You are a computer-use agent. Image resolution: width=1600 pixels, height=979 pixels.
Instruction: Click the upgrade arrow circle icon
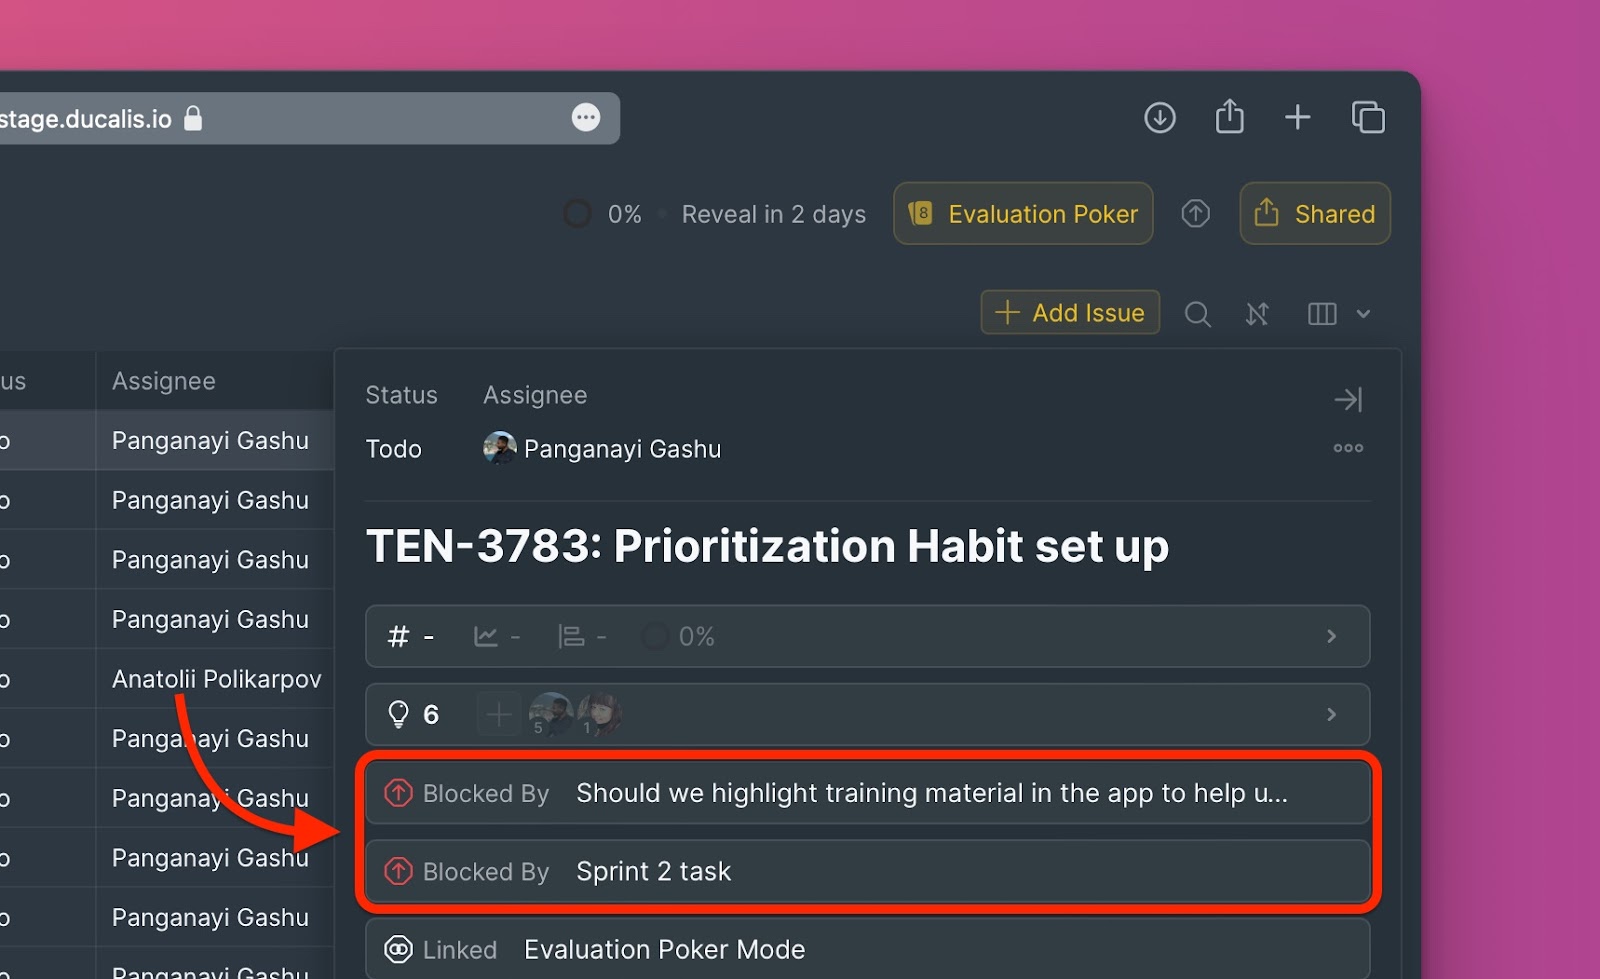(1195, 213)
